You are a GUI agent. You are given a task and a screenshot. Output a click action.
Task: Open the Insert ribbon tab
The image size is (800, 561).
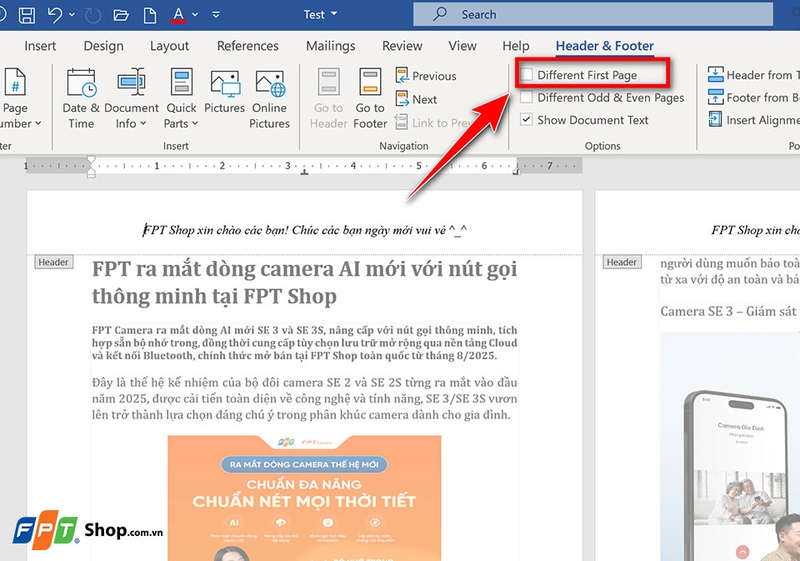pyautogui.click(x=40, y=46)
